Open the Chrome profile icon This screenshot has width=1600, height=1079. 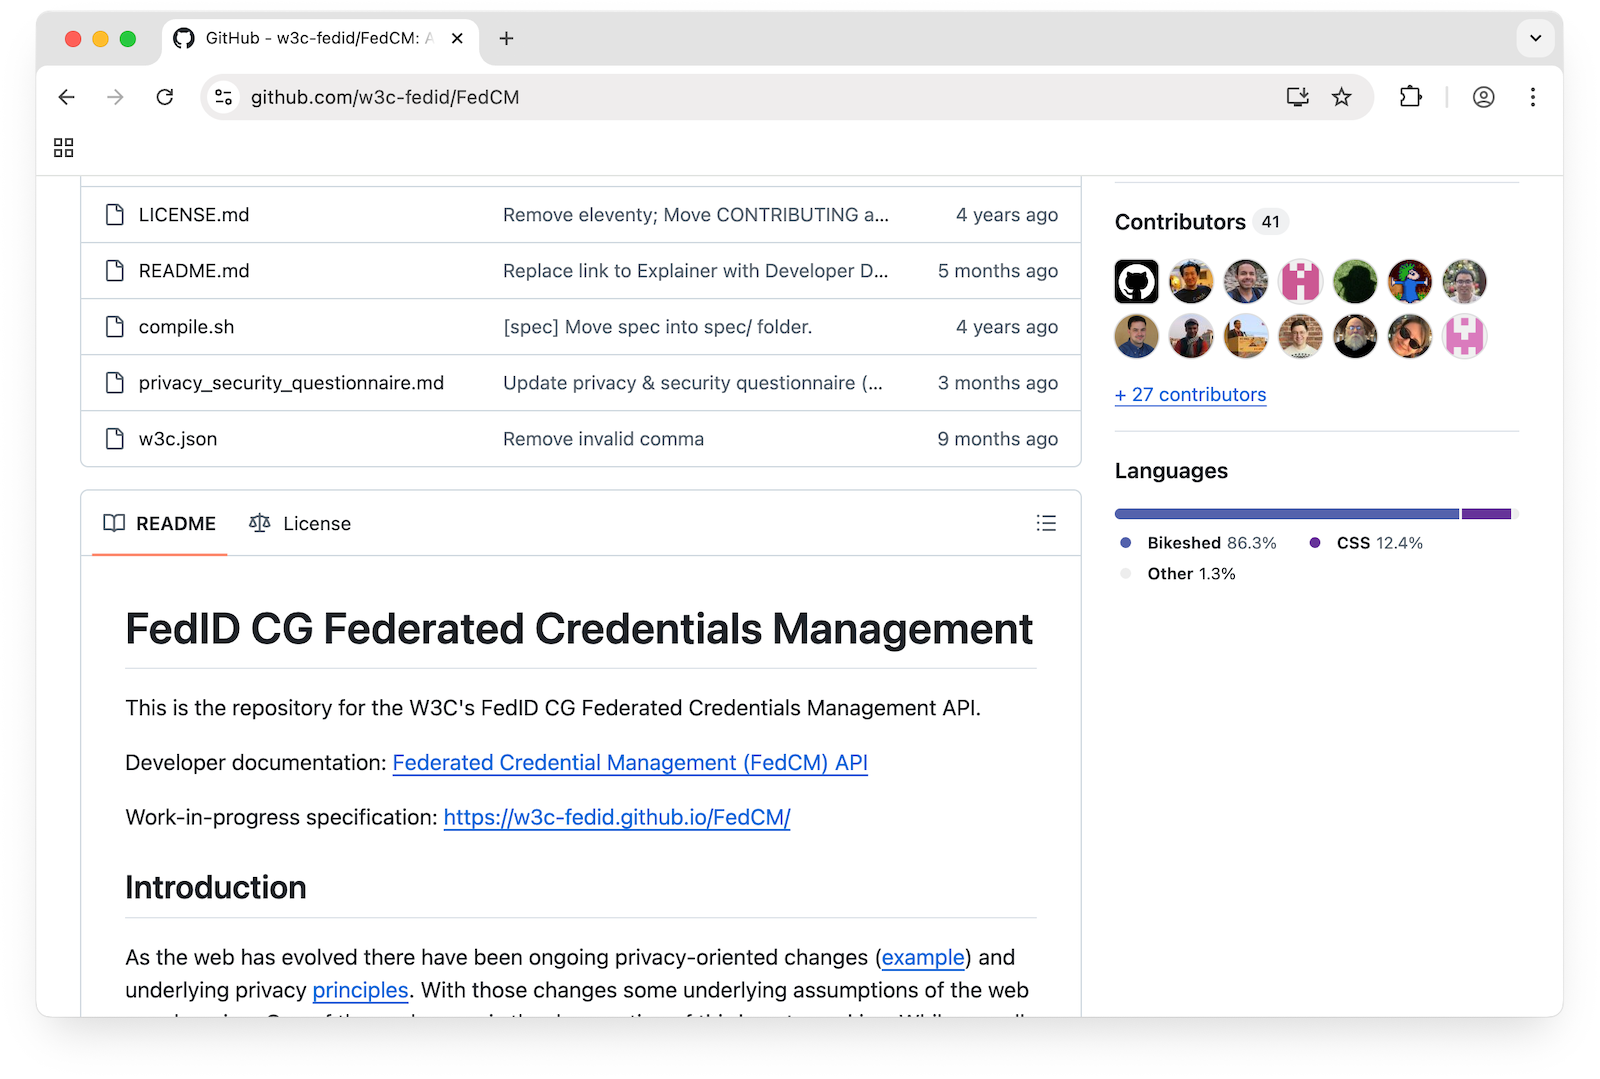tap(1483, 97)
